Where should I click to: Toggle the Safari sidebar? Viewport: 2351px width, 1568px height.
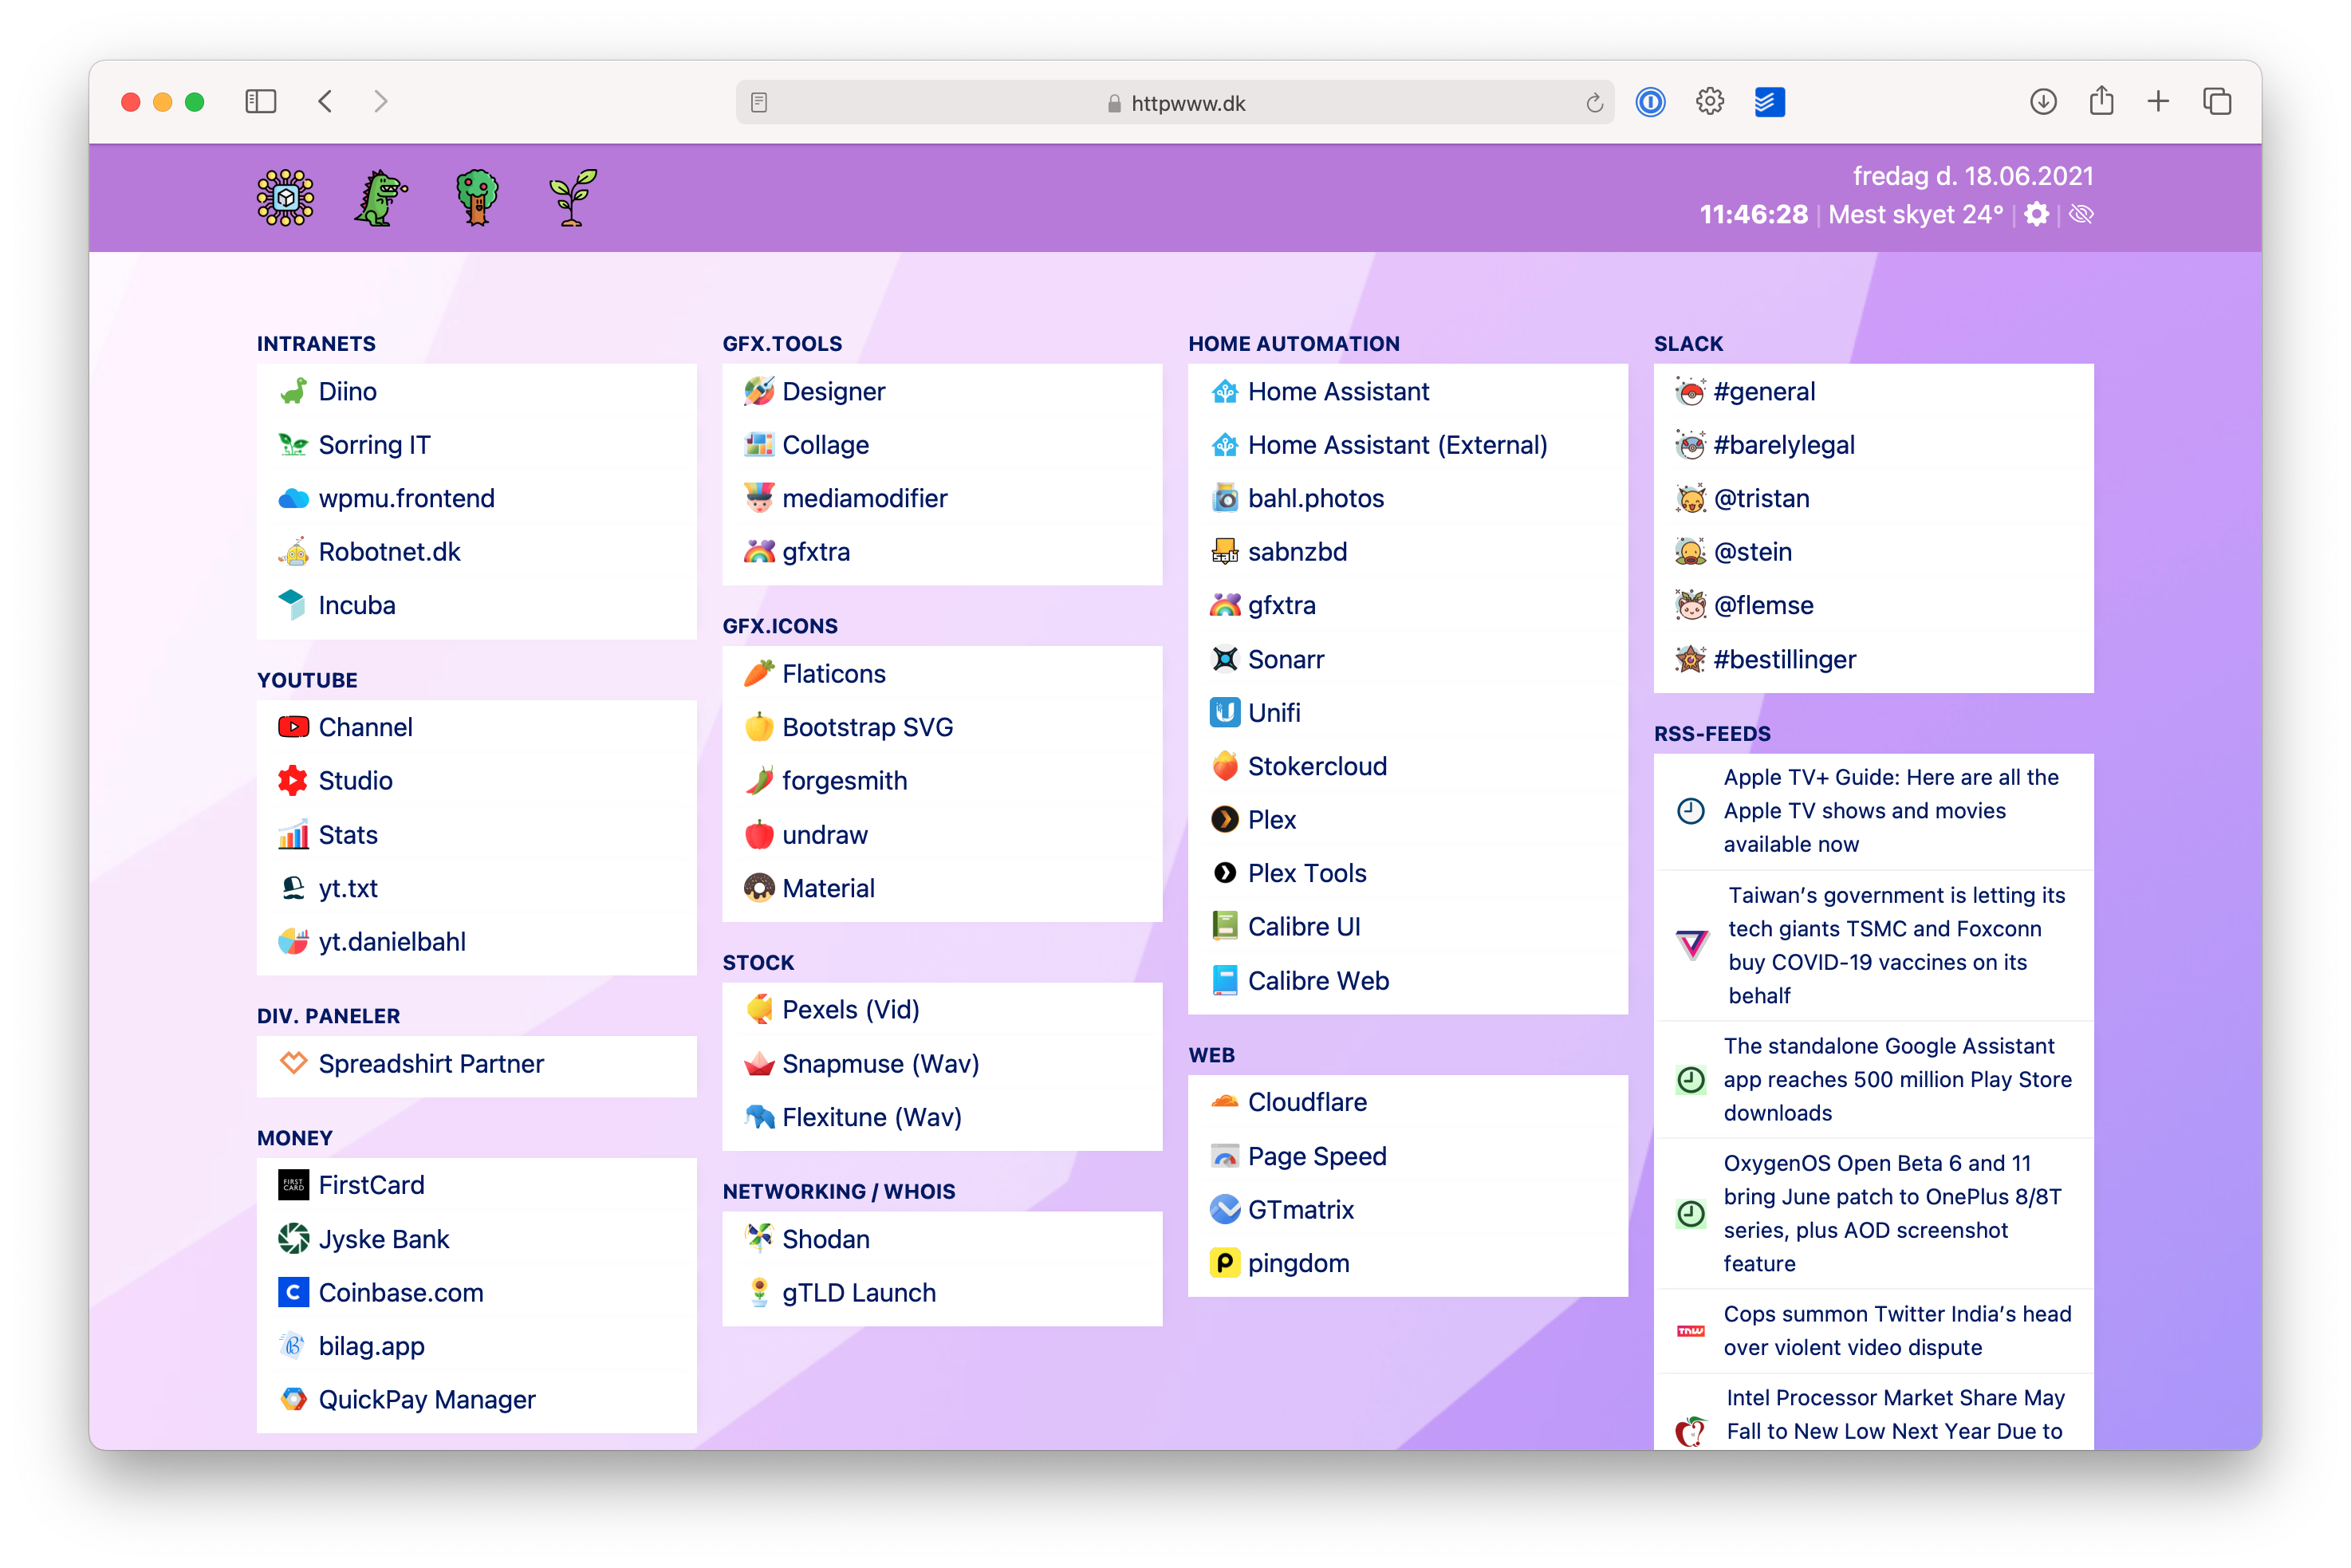[x=260, y=102]
